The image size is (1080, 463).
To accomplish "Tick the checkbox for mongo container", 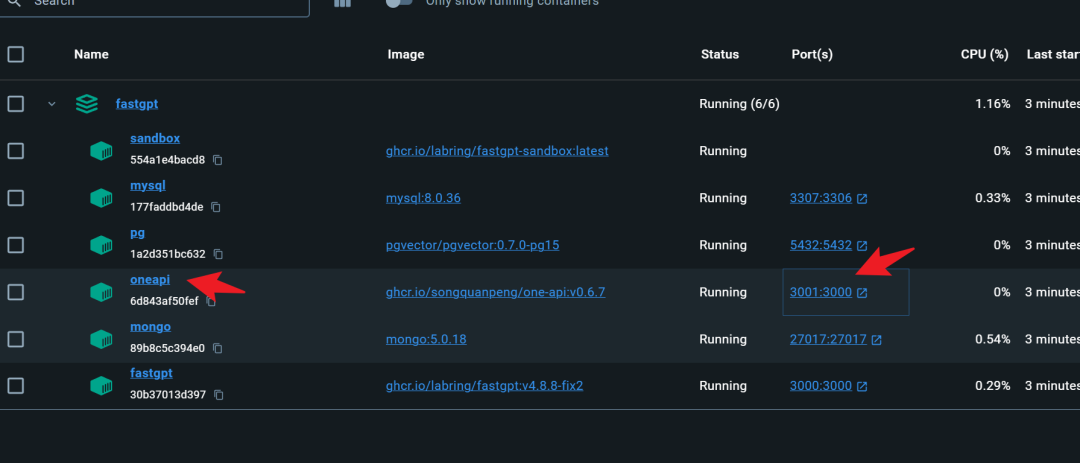I will pyautogui.click(x=16, y=339).
